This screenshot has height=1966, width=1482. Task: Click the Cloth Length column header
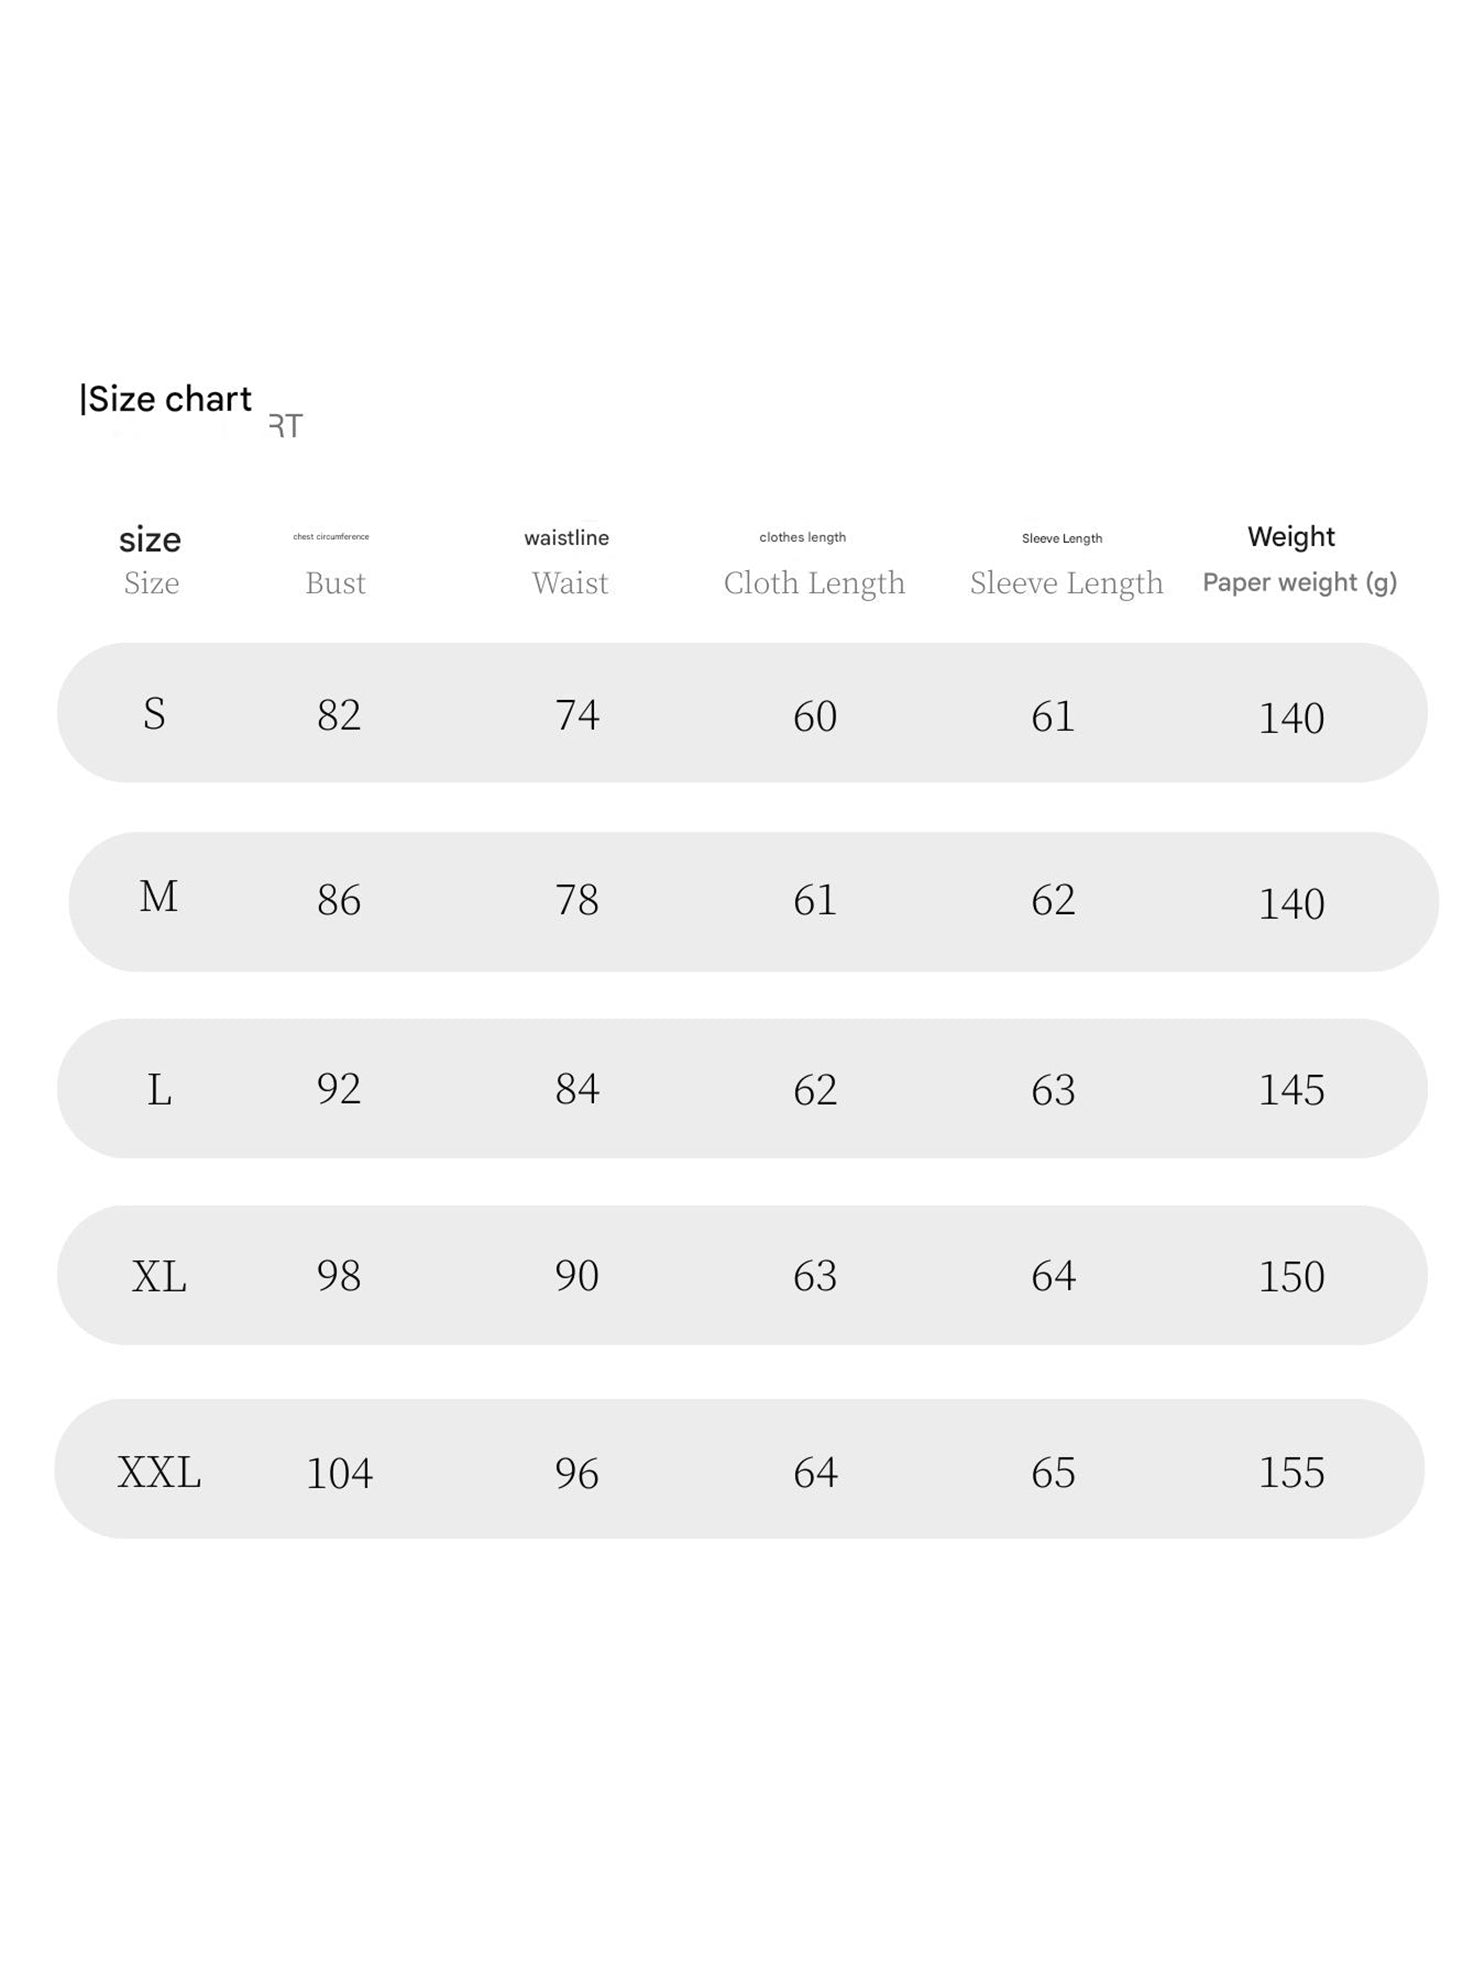814,583
